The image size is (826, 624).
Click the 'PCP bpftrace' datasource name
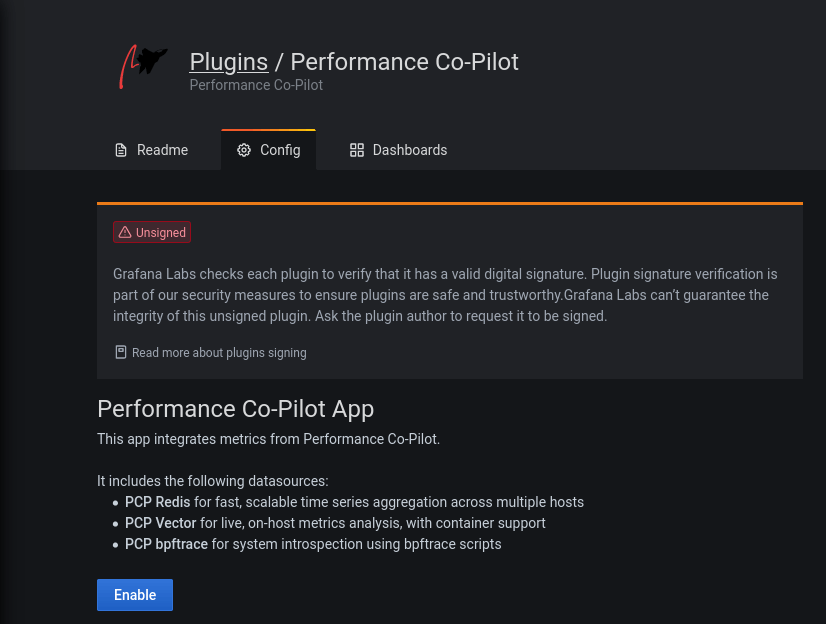point(166,544)
